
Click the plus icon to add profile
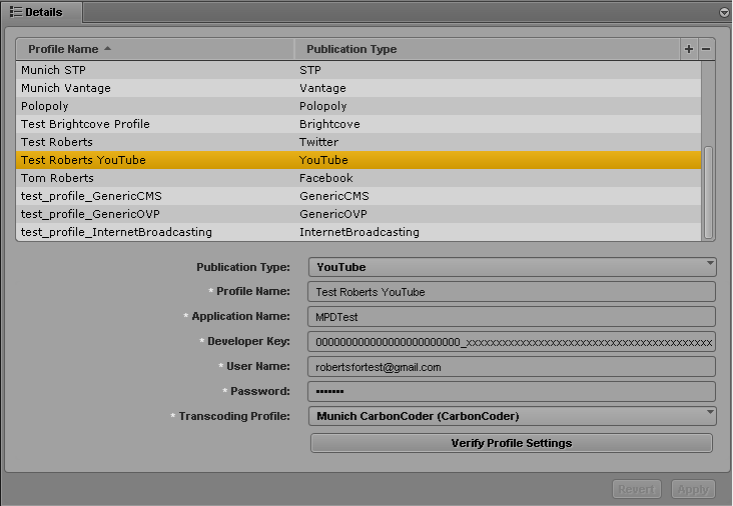[688, 49]
